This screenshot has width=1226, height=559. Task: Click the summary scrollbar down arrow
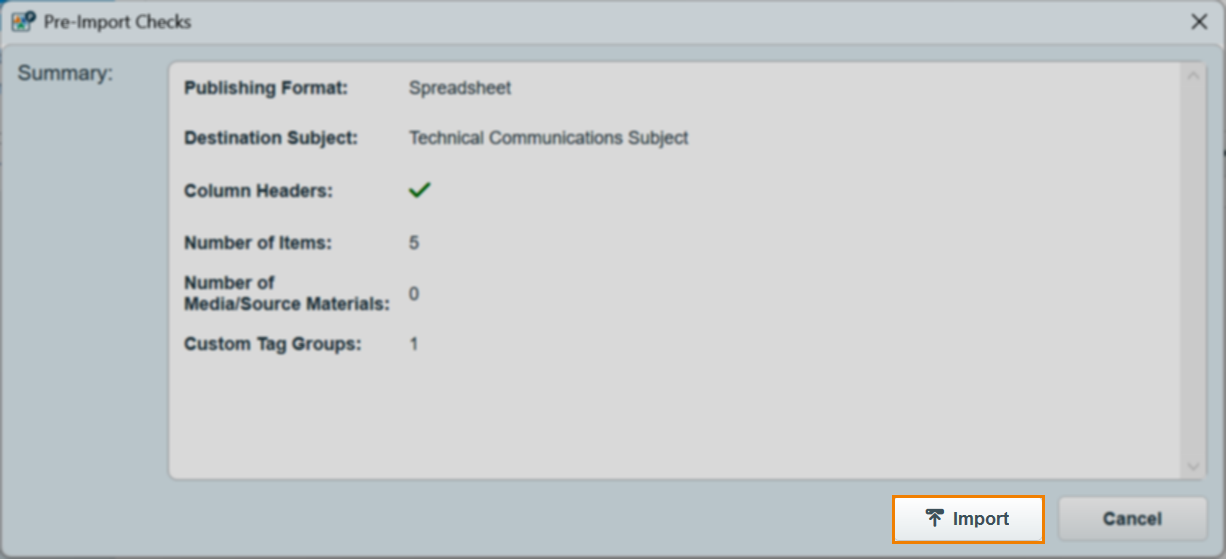coord(1193,466)
